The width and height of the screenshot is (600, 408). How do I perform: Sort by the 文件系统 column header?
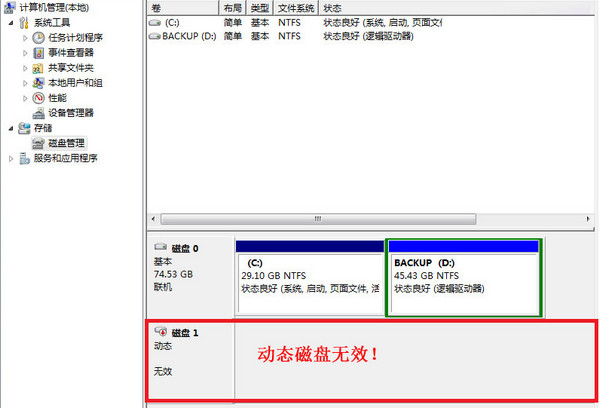[296, 8]
